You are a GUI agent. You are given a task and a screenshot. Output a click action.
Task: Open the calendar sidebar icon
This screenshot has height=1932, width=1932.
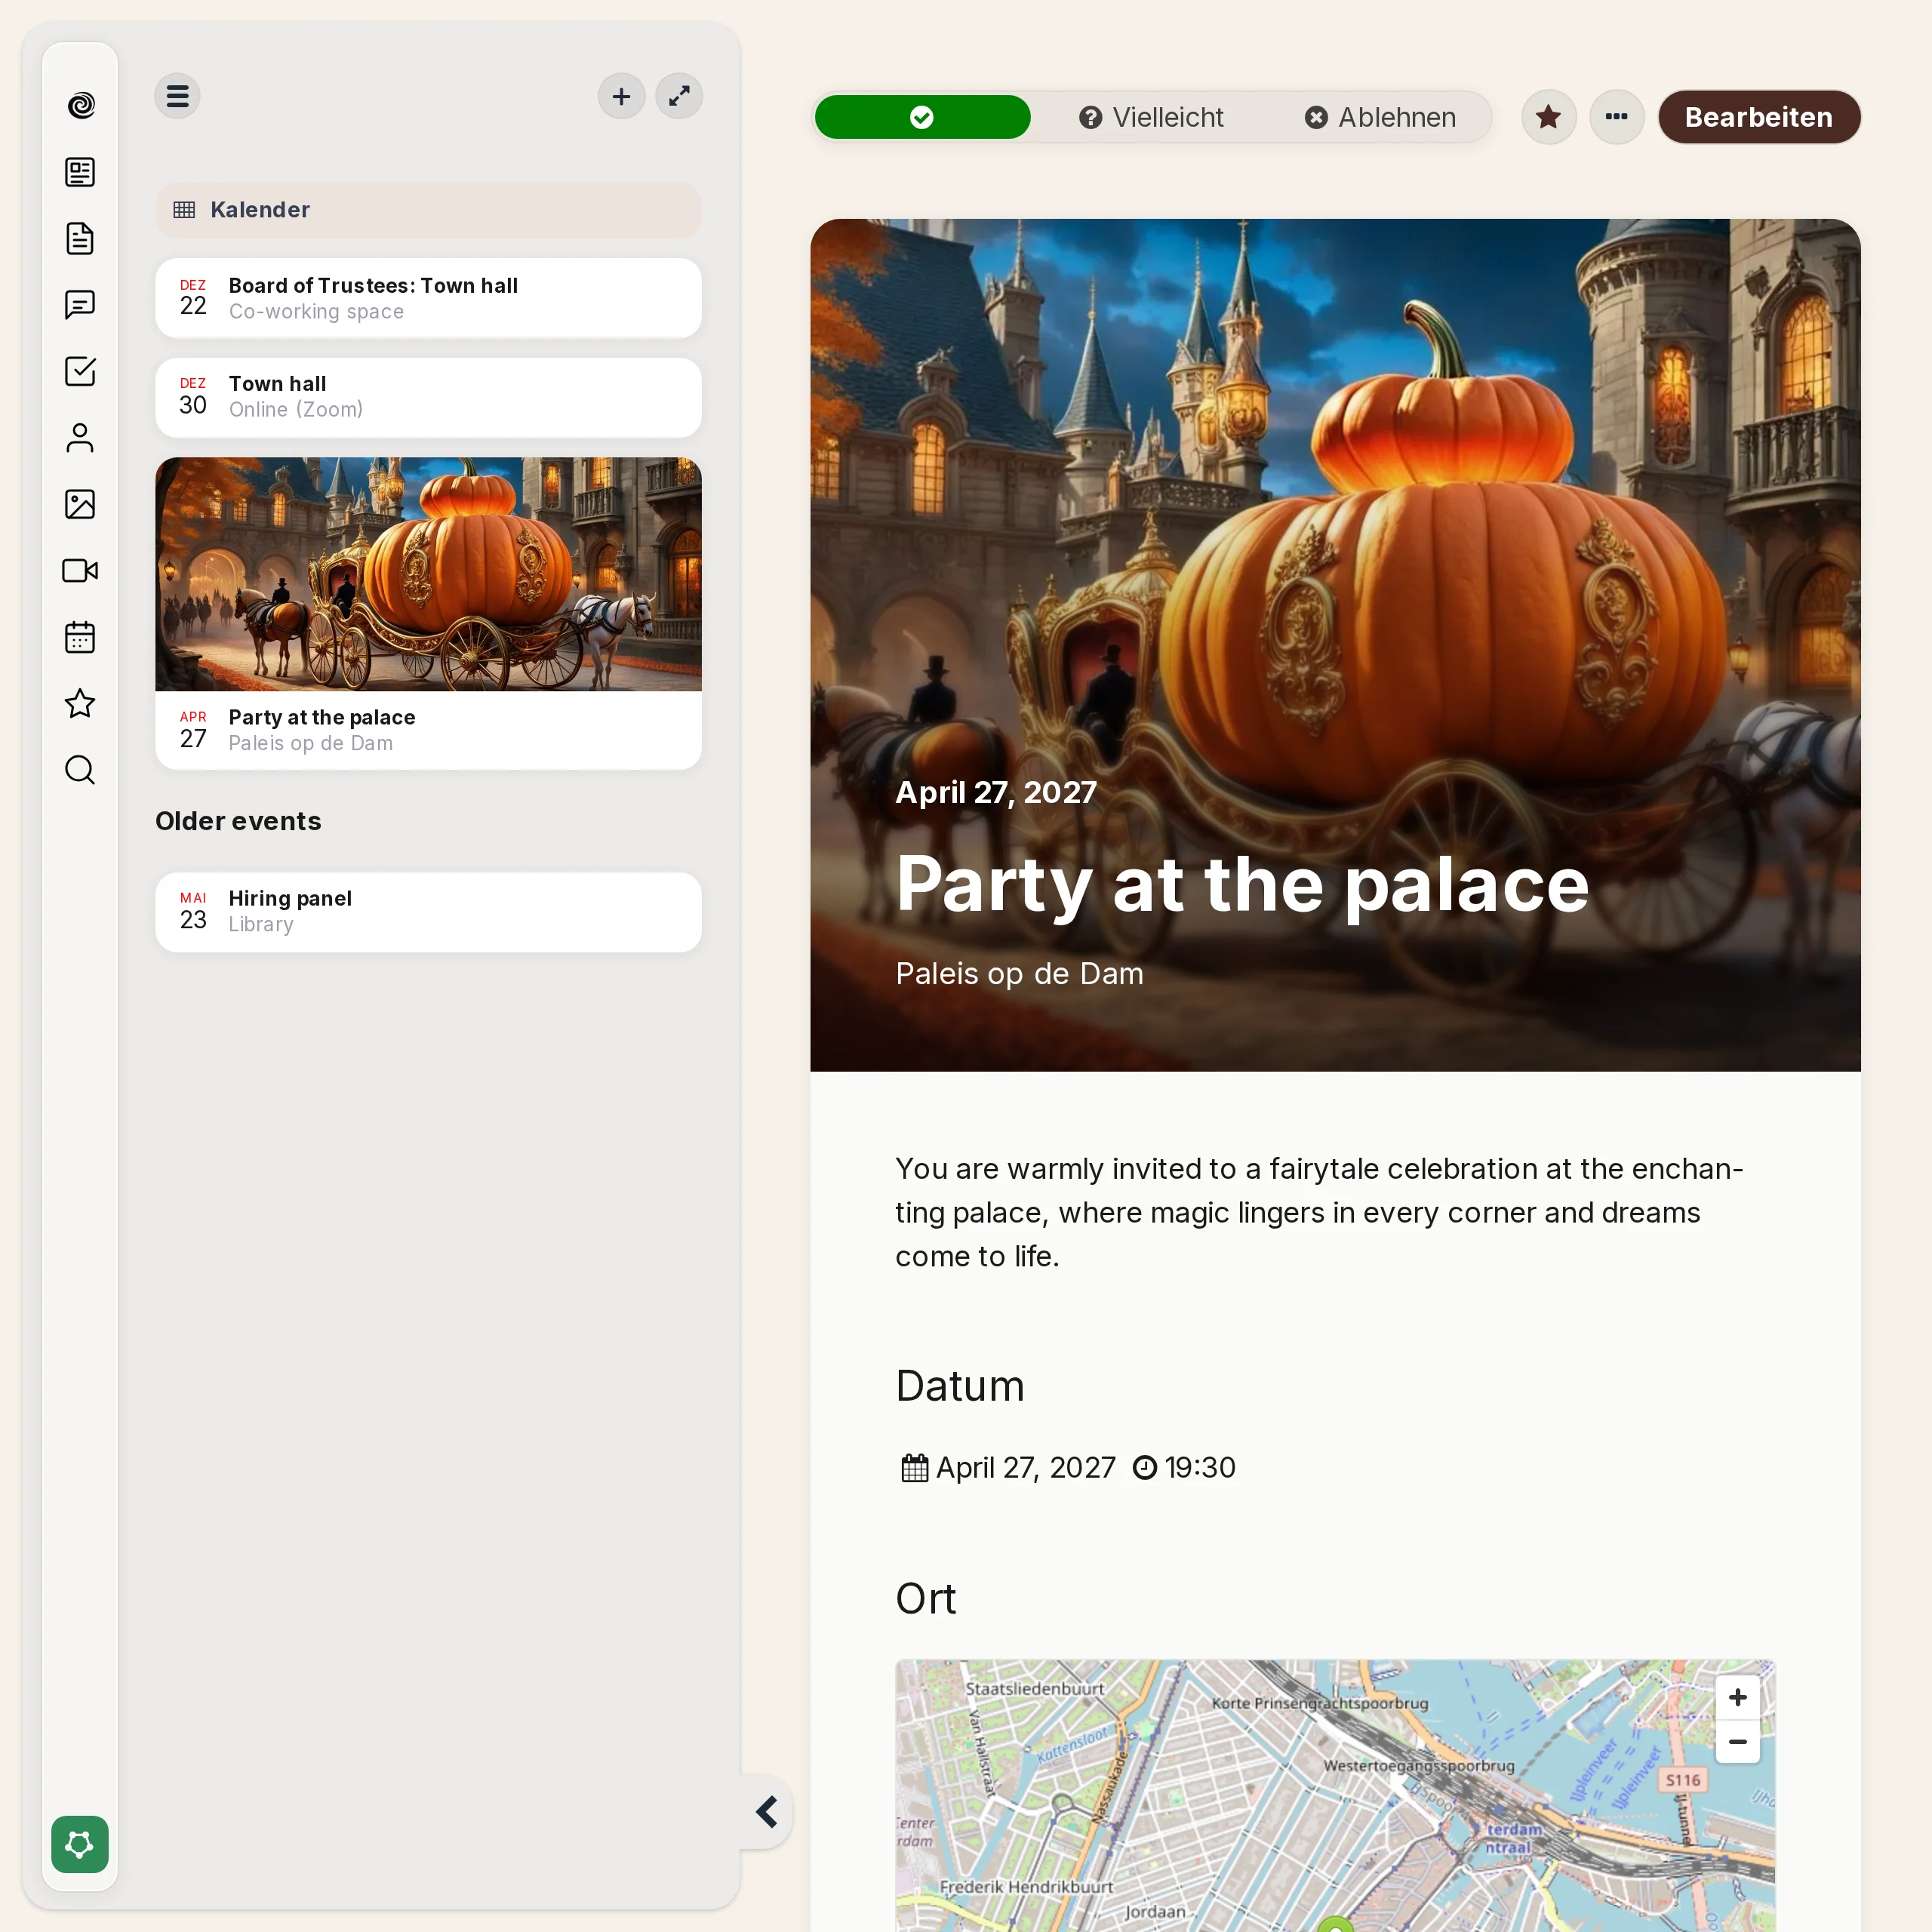tap(80, 637)
